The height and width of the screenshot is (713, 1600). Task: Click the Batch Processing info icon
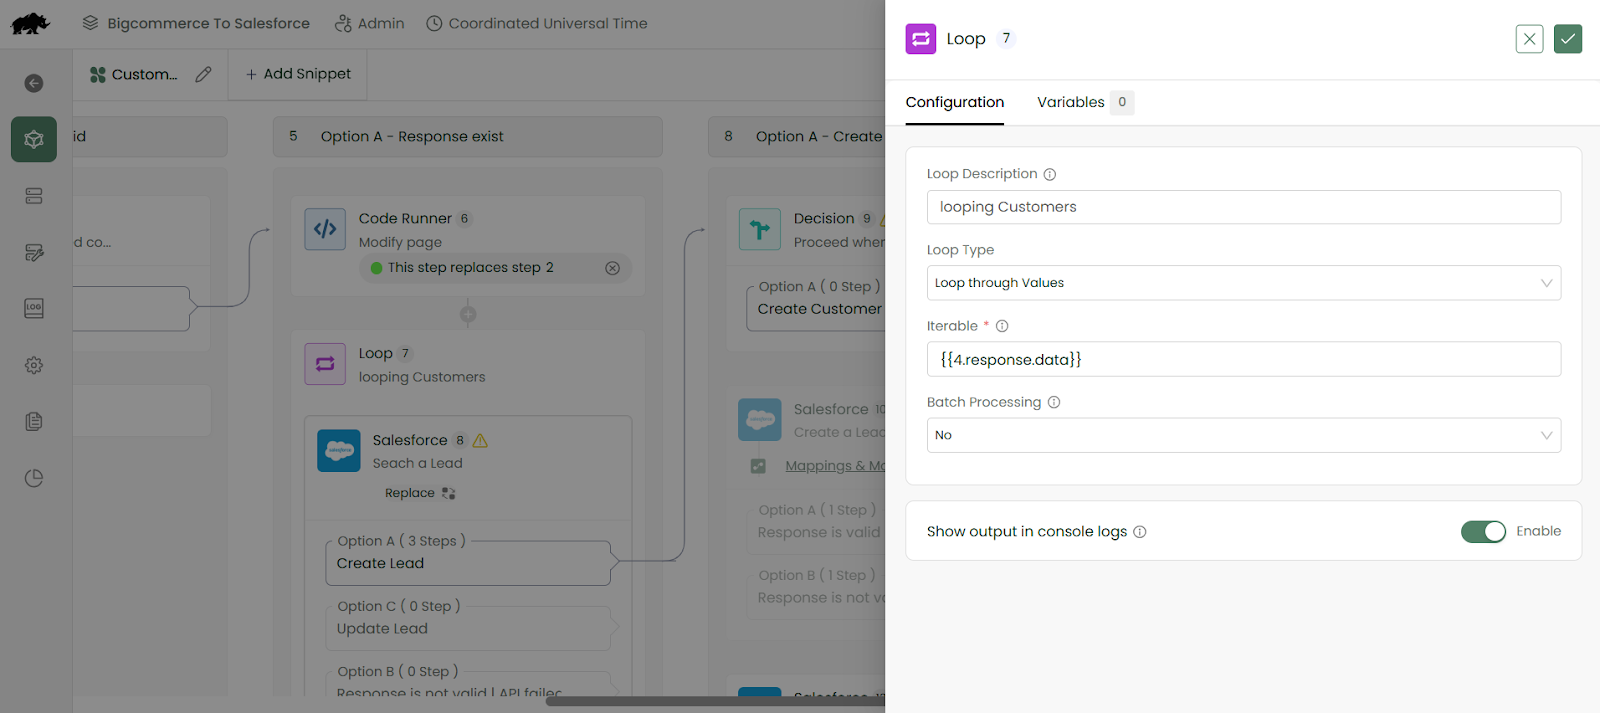pos(1054,402)
